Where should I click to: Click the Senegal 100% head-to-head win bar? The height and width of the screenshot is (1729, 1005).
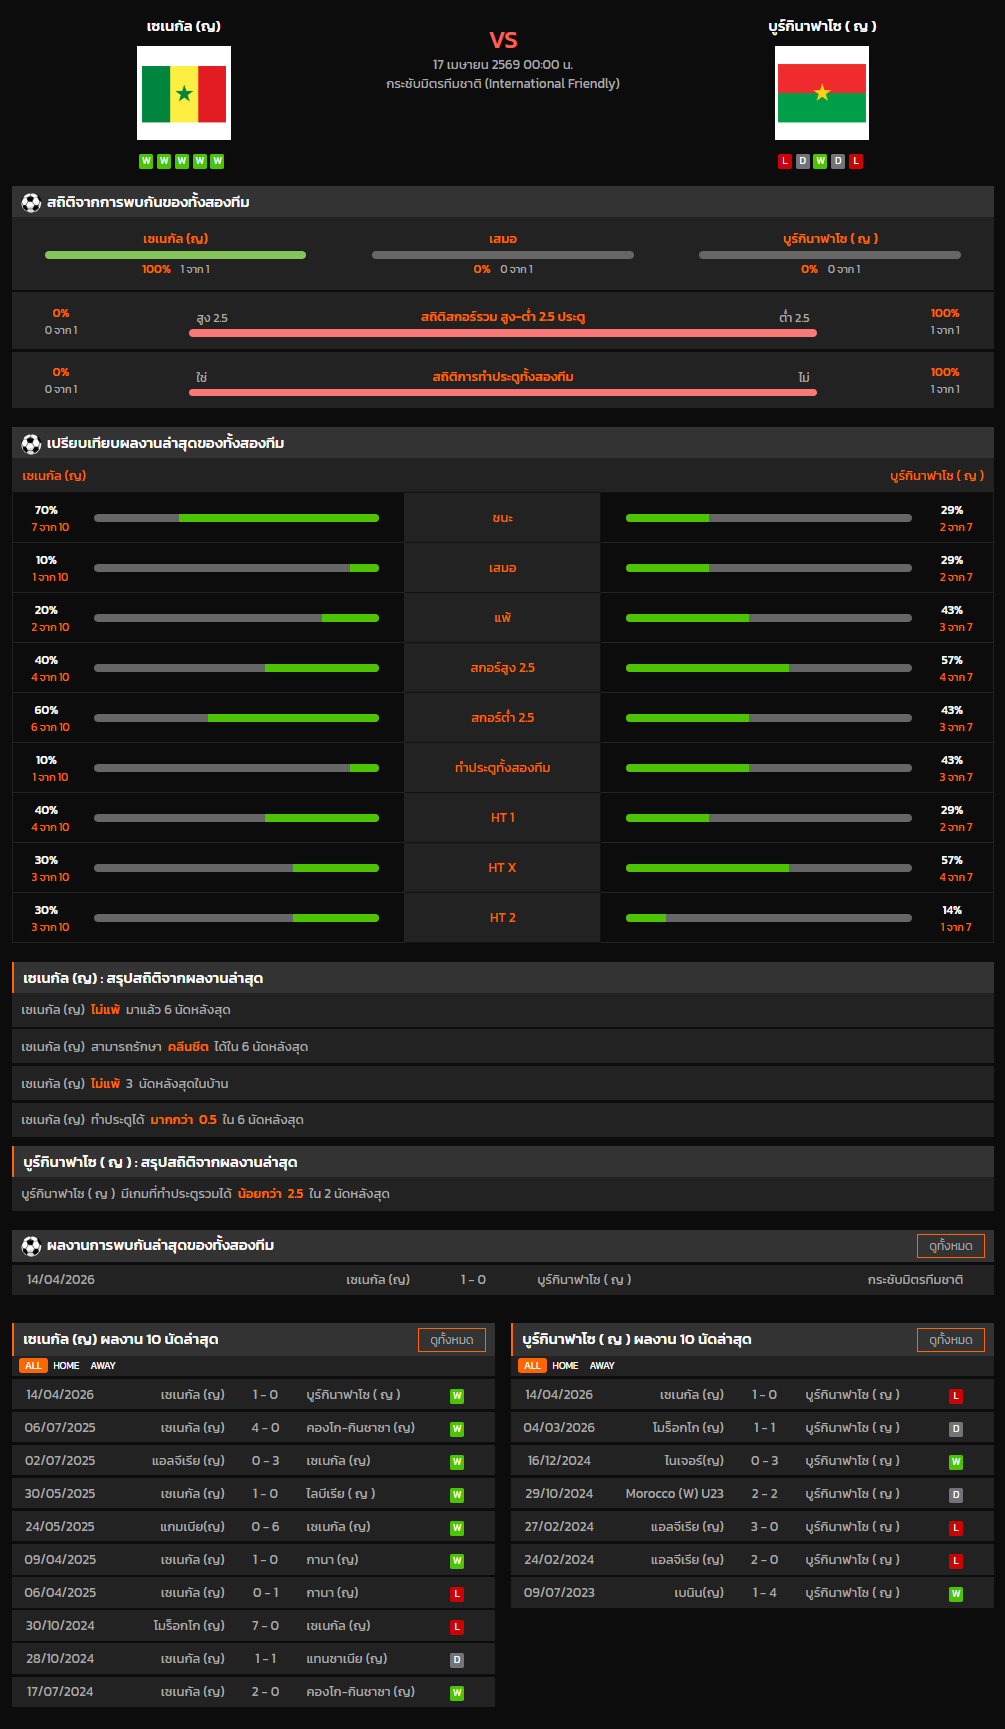(x=175, y=255)
